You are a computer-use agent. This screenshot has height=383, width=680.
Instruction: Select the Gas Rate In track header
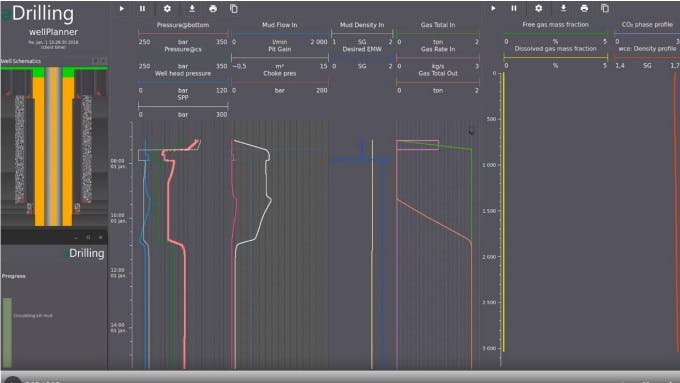tap(438, 49)
